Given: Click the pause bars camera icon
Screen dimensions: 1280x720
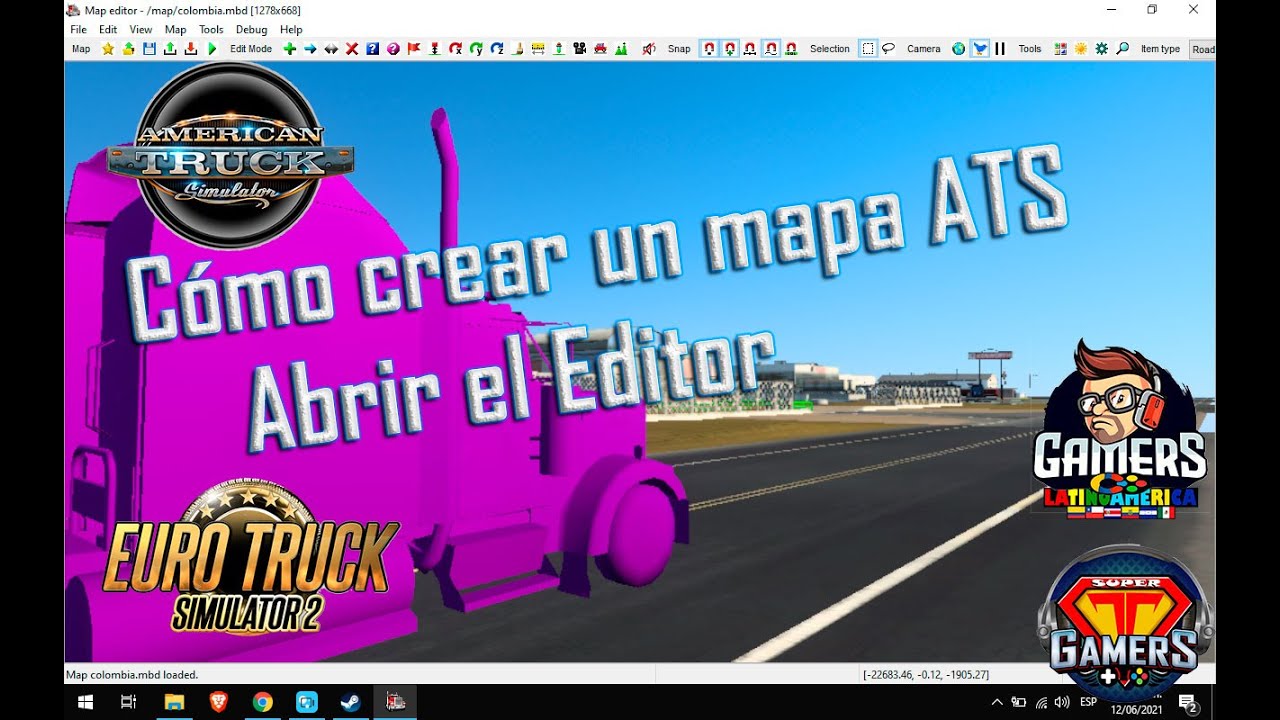Looking at the screenshot, I should [x=1000, y=48].
